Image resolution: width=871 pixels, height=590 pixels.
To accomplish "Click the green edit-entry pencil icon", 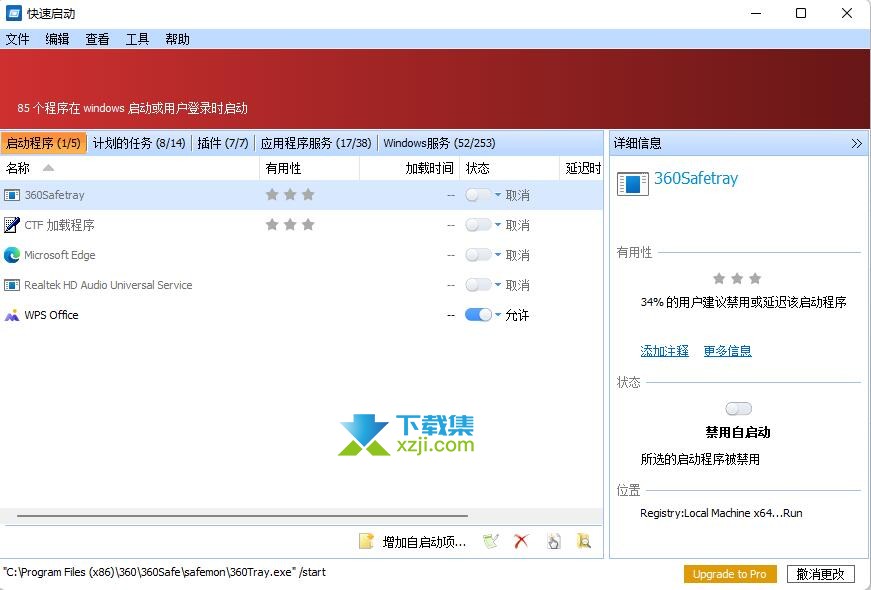I will [490, 541].
